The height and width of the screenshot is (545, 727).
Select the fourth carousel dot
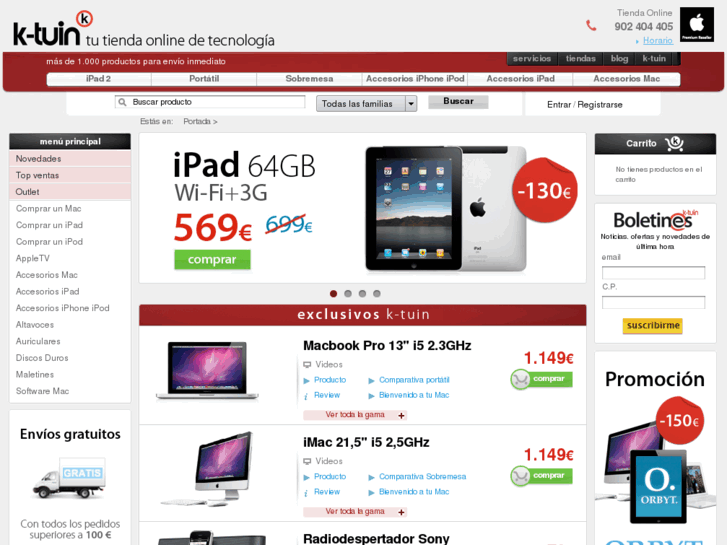pyautogui.click(x=377, y=294)
